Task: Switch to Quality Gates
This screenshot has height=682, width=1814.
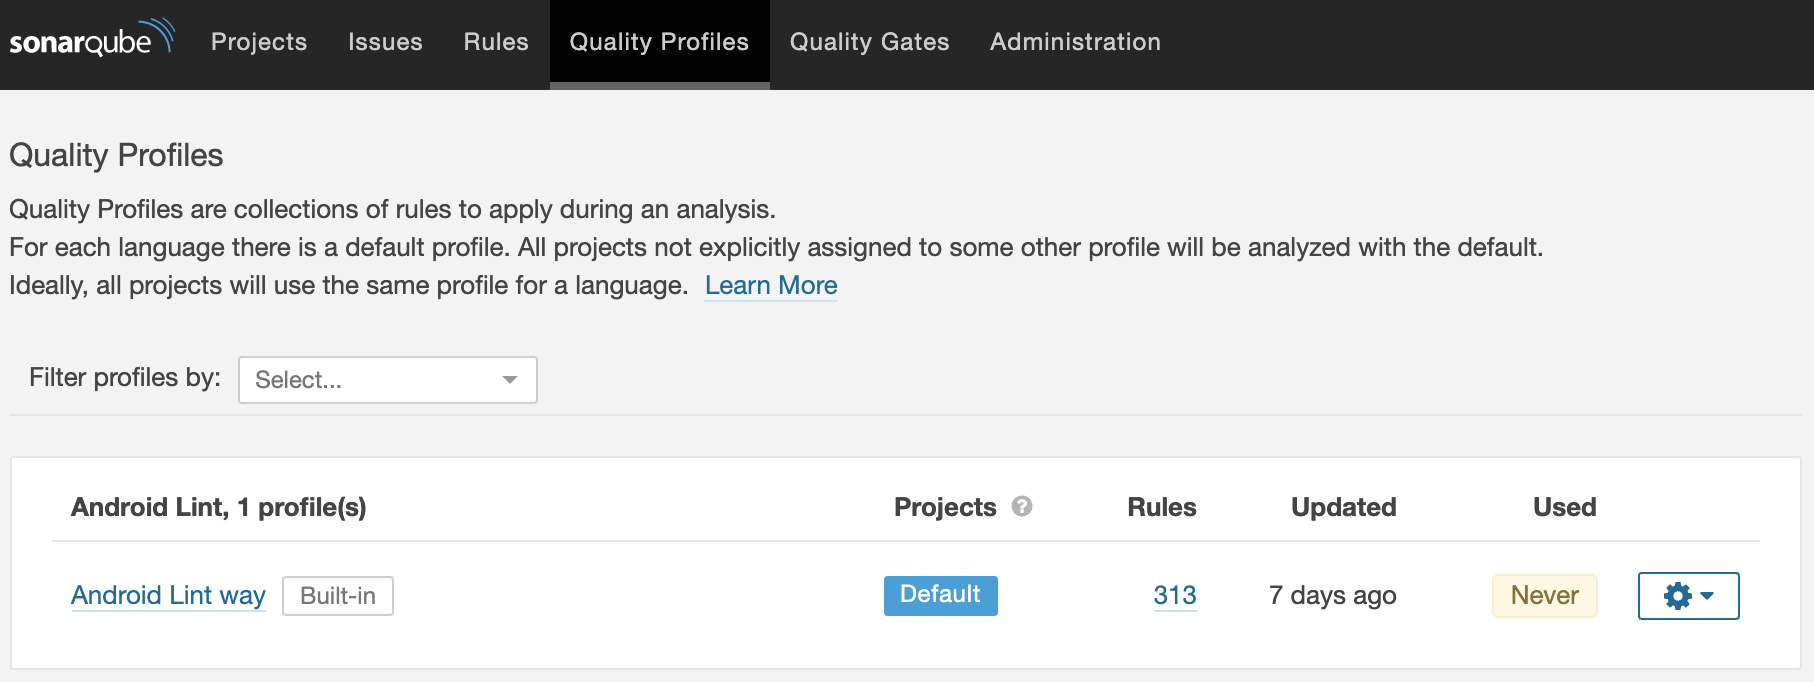Action: 869,42
